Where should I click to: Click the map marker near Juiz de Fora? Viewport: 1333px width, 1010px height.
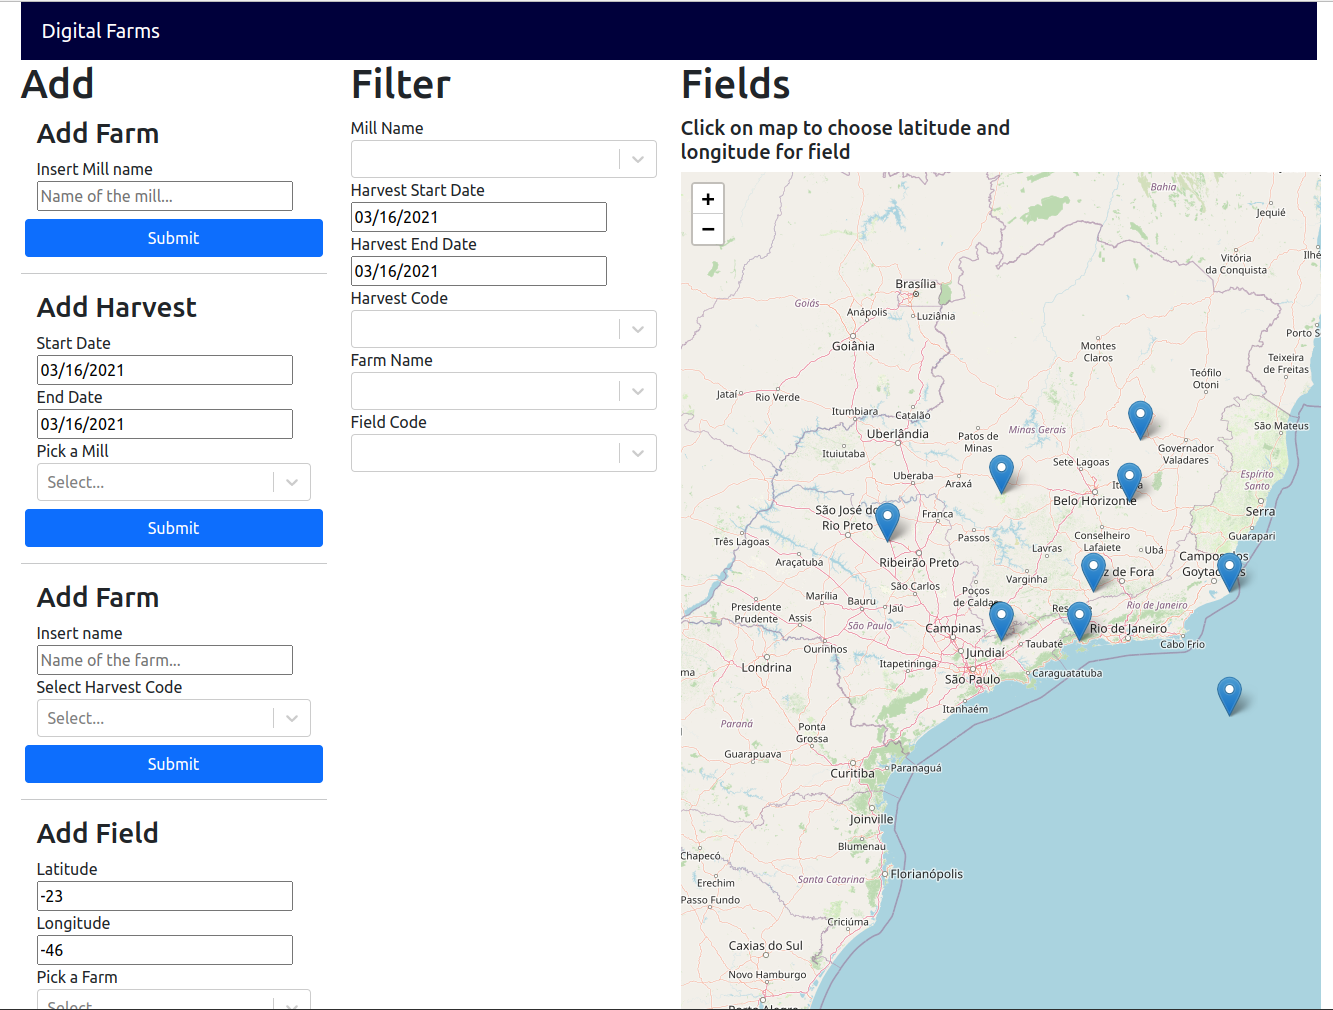pyautogui.click(x=1093, y=572)
